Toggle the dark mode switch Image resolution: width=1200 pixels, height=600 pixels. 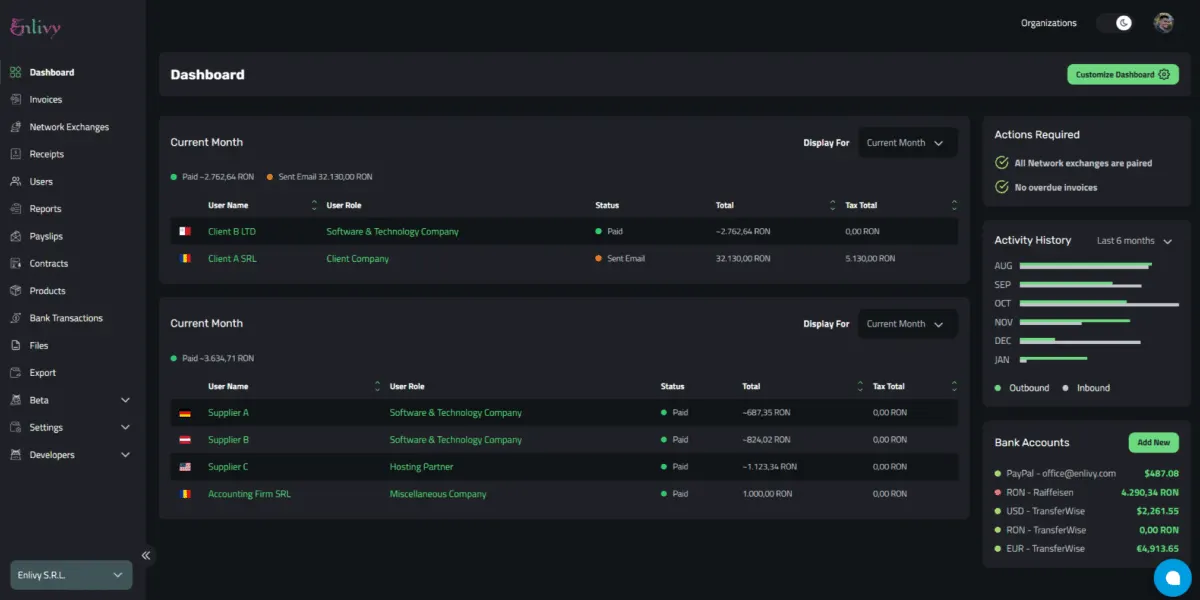[x=1116, y=23]
